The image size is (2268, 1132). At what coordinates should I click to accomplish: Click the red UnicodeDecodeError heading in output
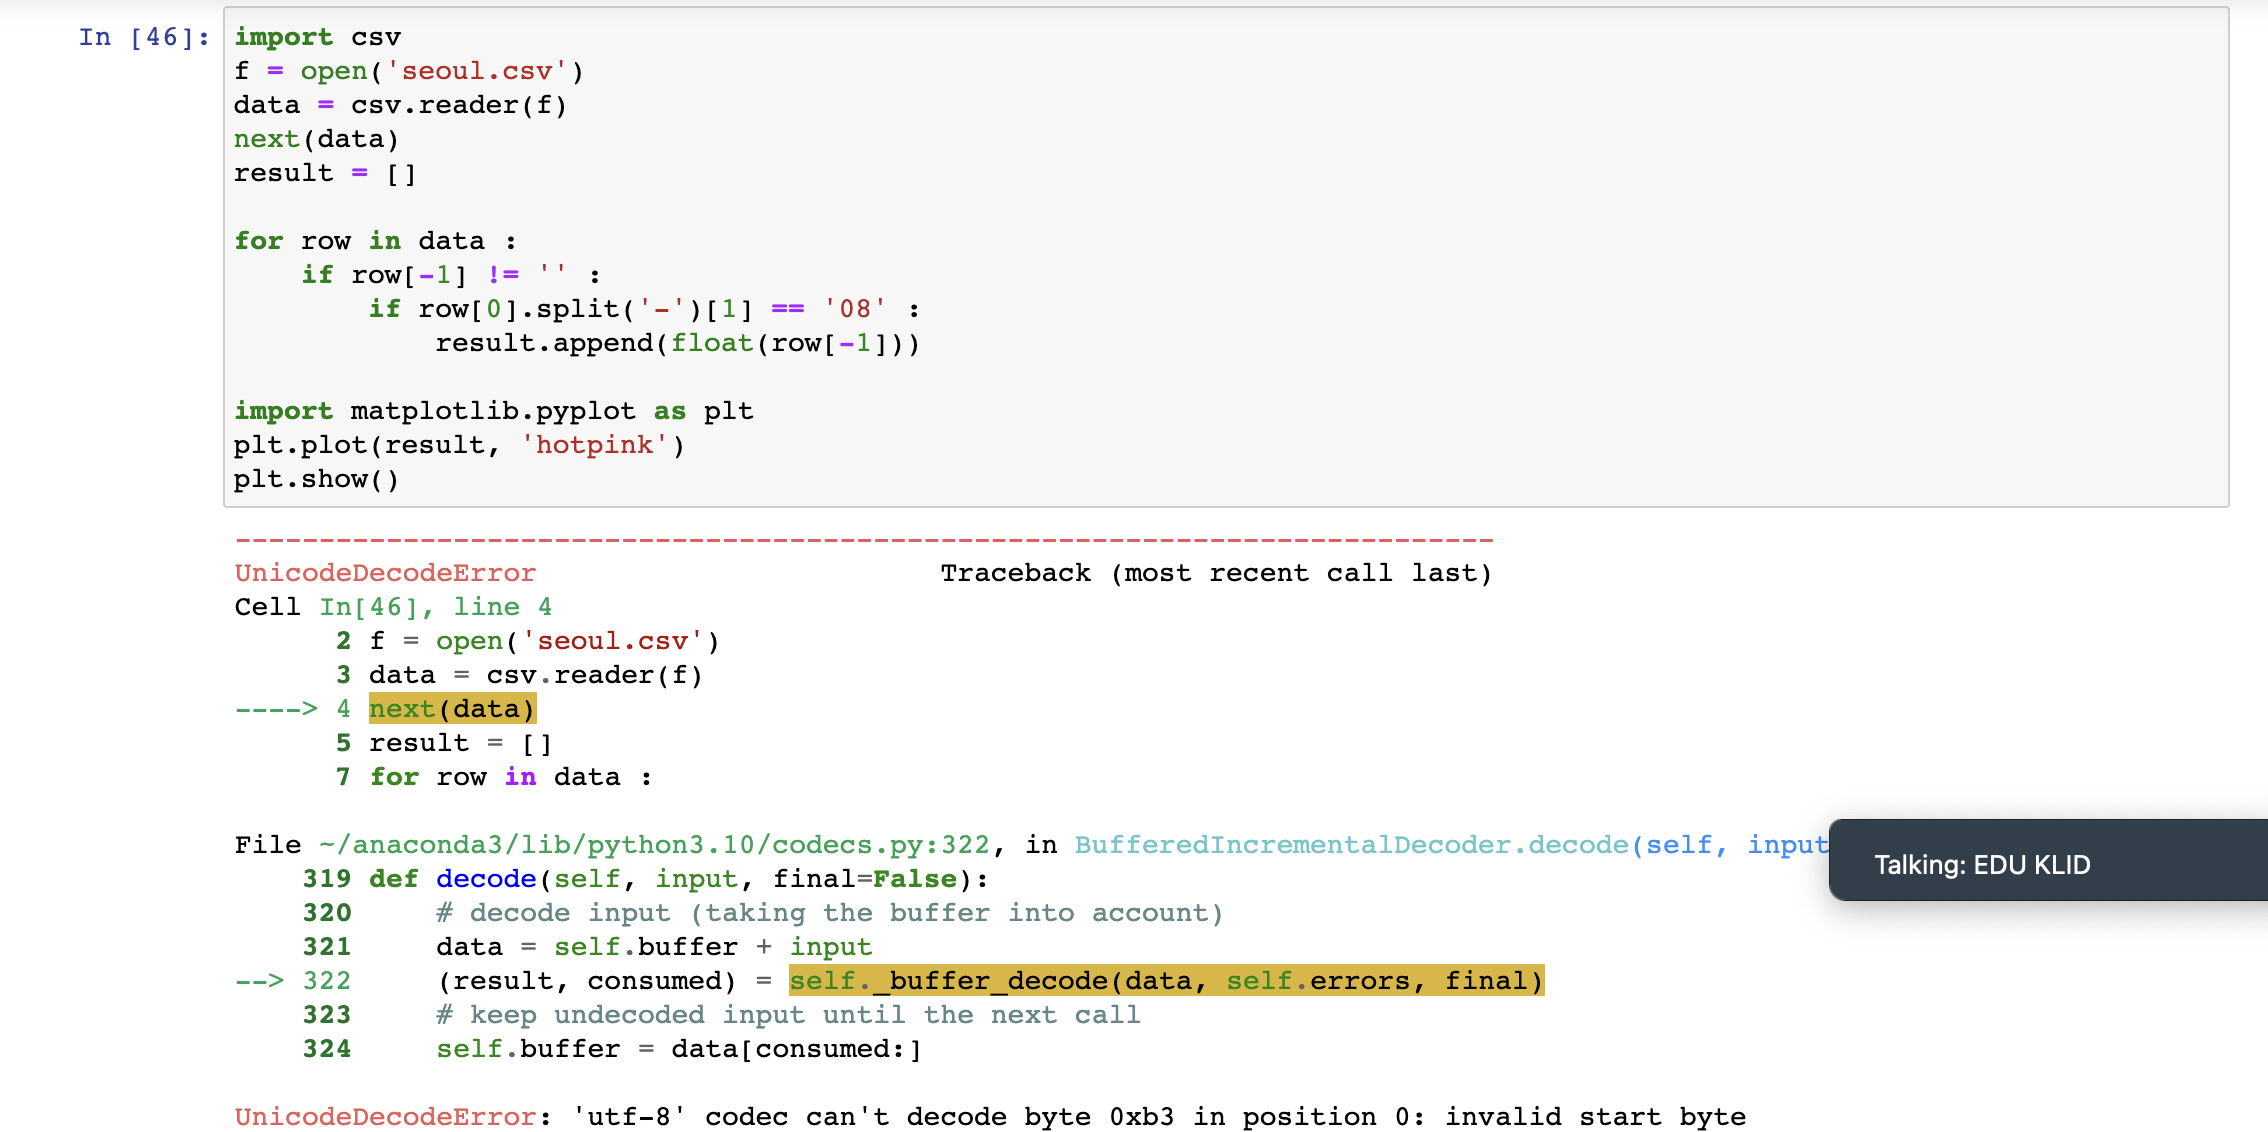click(x=385, y=574)
